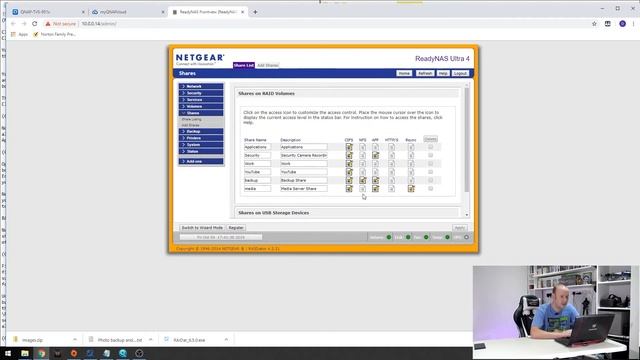
Task: Switch to the Add Shares tab
Action: (268, 65)
